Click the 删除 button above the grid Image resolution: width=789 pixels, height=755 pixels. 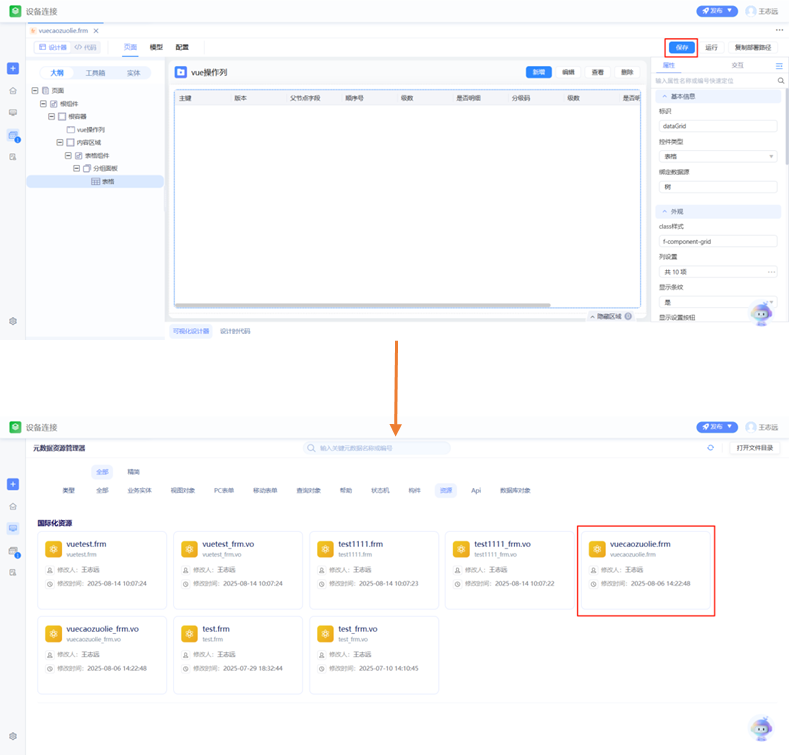[x=627, y=72]
